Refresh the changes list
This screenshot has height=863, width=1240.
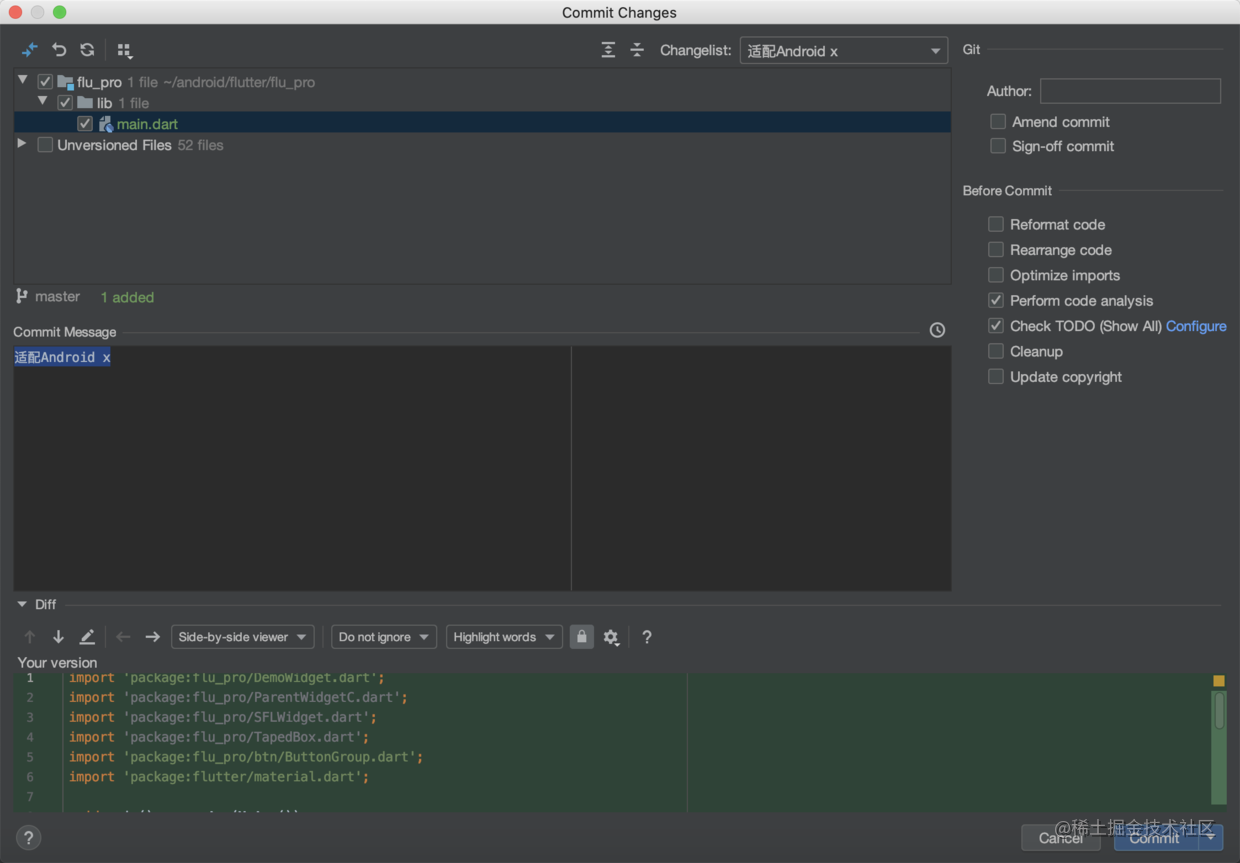tap(88, 50)
